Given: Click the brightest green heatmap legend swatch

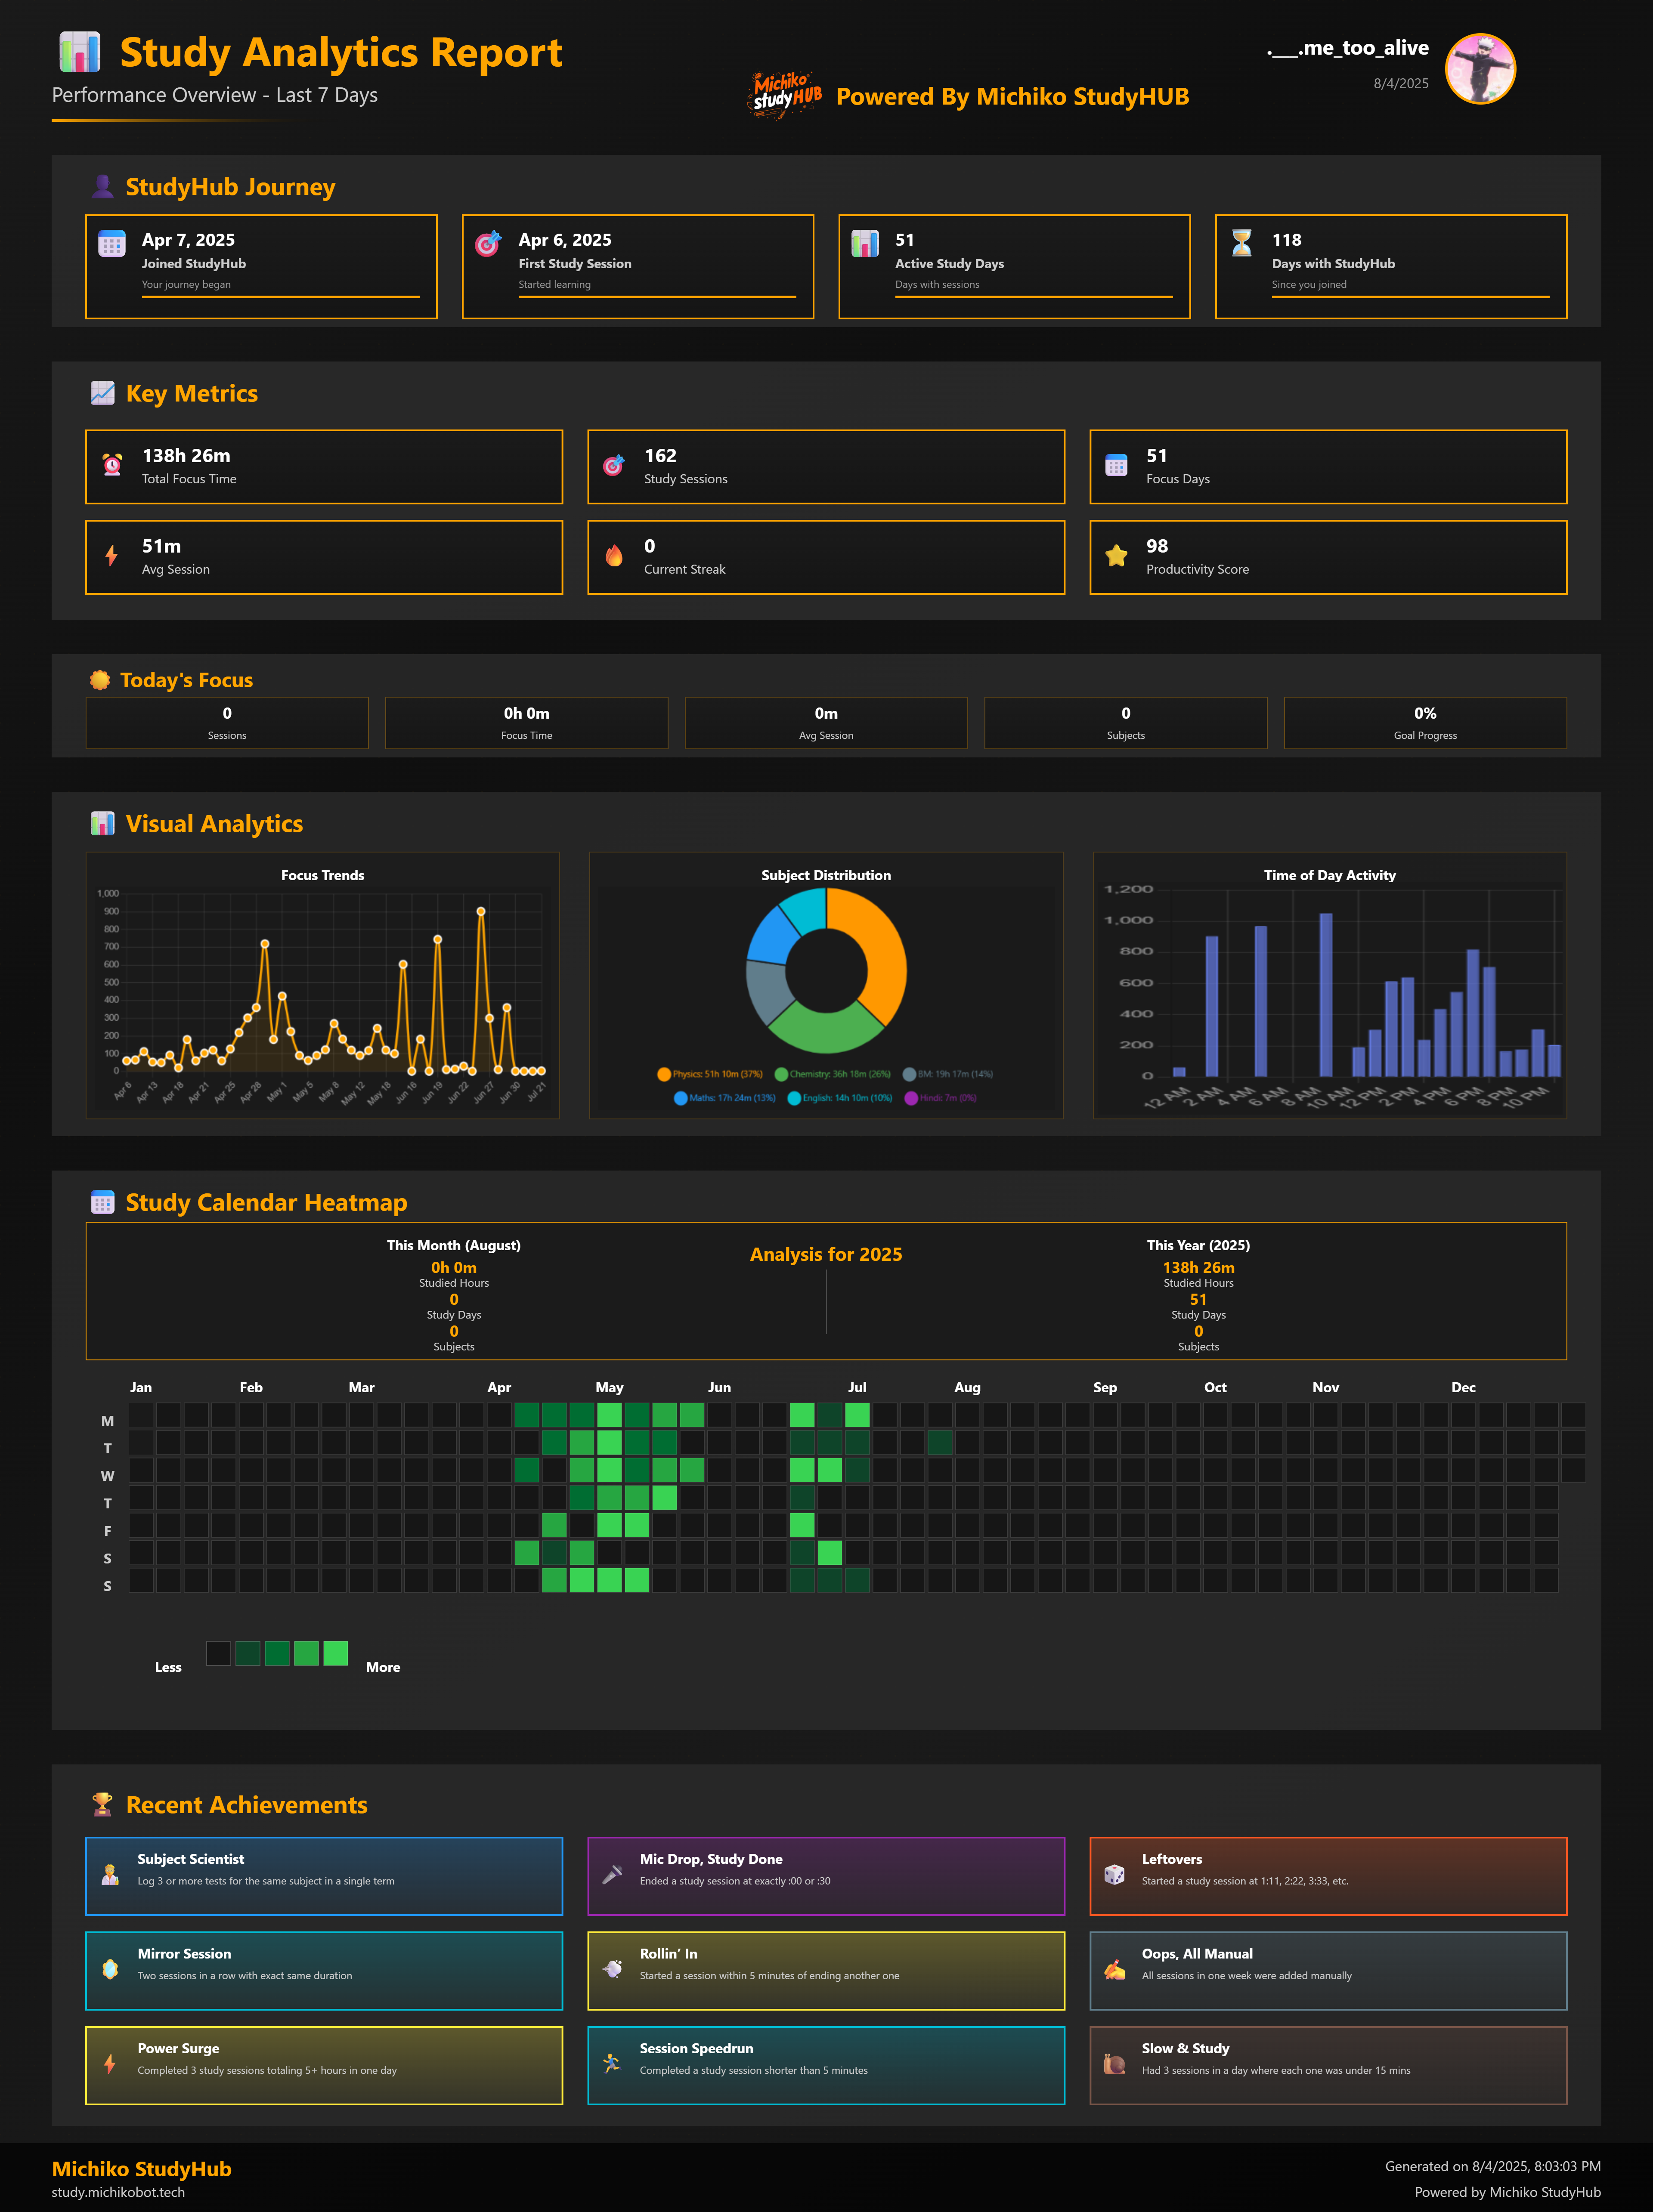Looking at the screenshot, I should click(336, 1653).
